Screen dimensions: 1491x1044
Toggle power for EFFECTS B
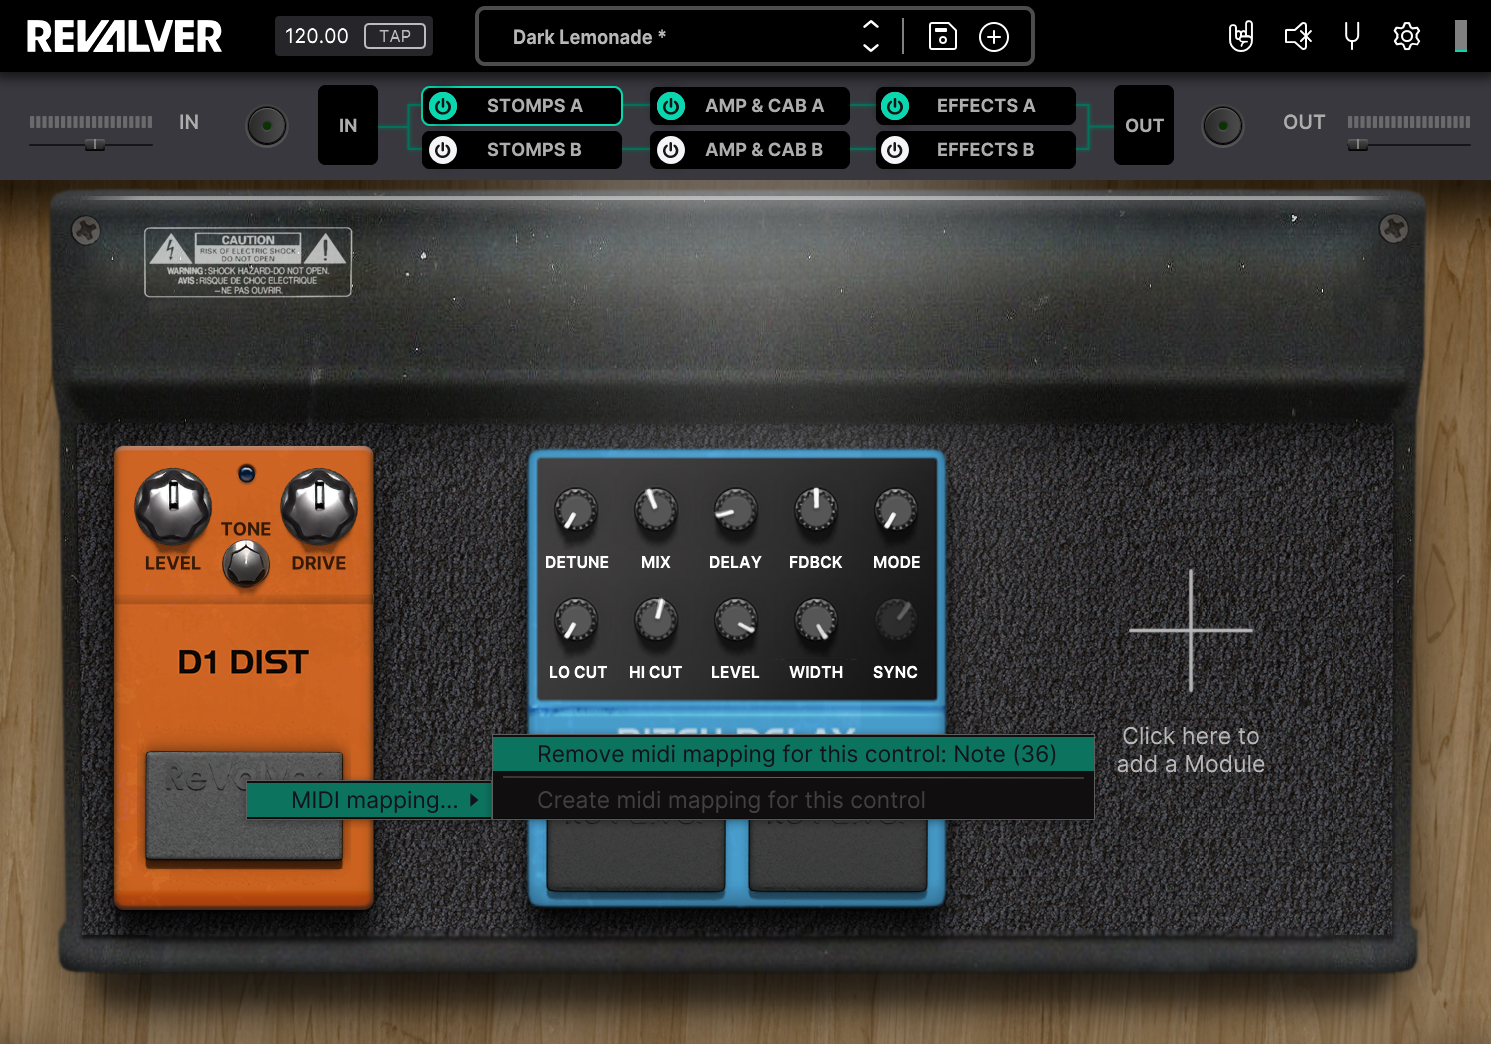coord(895,150)
